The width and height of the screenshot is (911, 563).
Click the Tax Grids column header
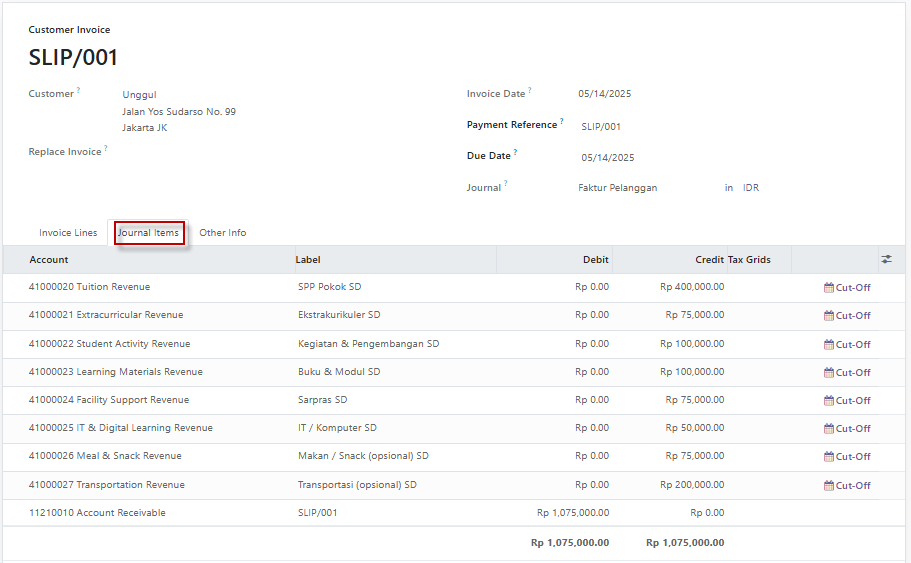[749, 260]
